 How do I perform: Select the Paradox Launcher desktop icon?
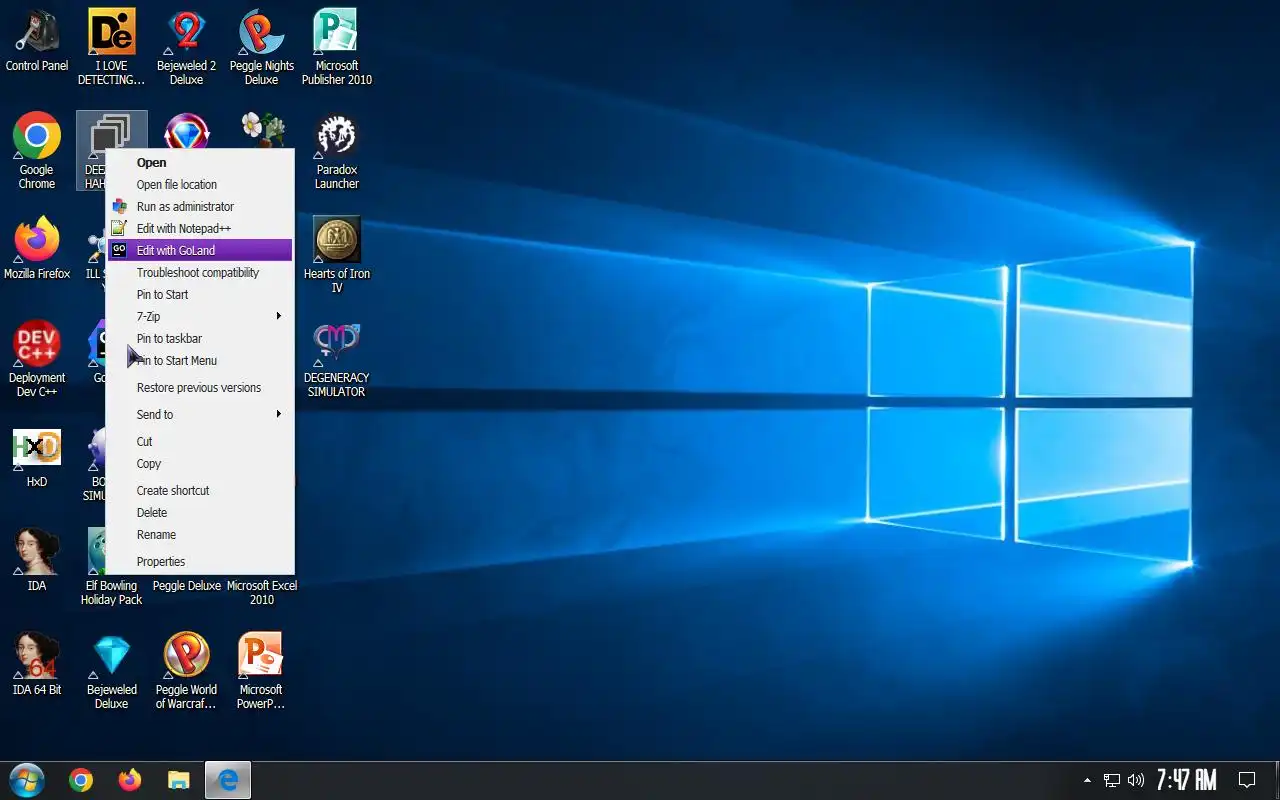click(337, 151)
